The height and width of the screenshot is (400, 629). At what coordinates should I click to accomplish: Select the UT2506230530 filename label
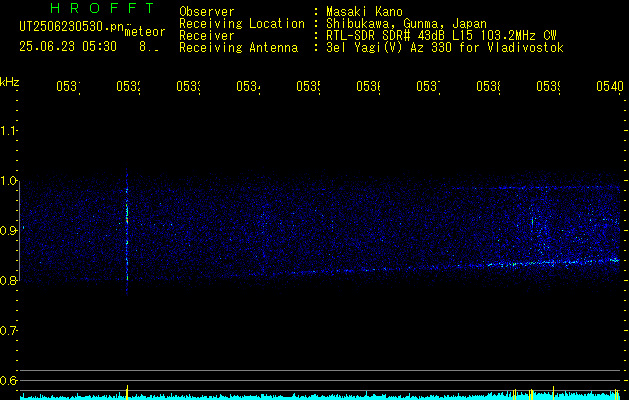[72, 26]
